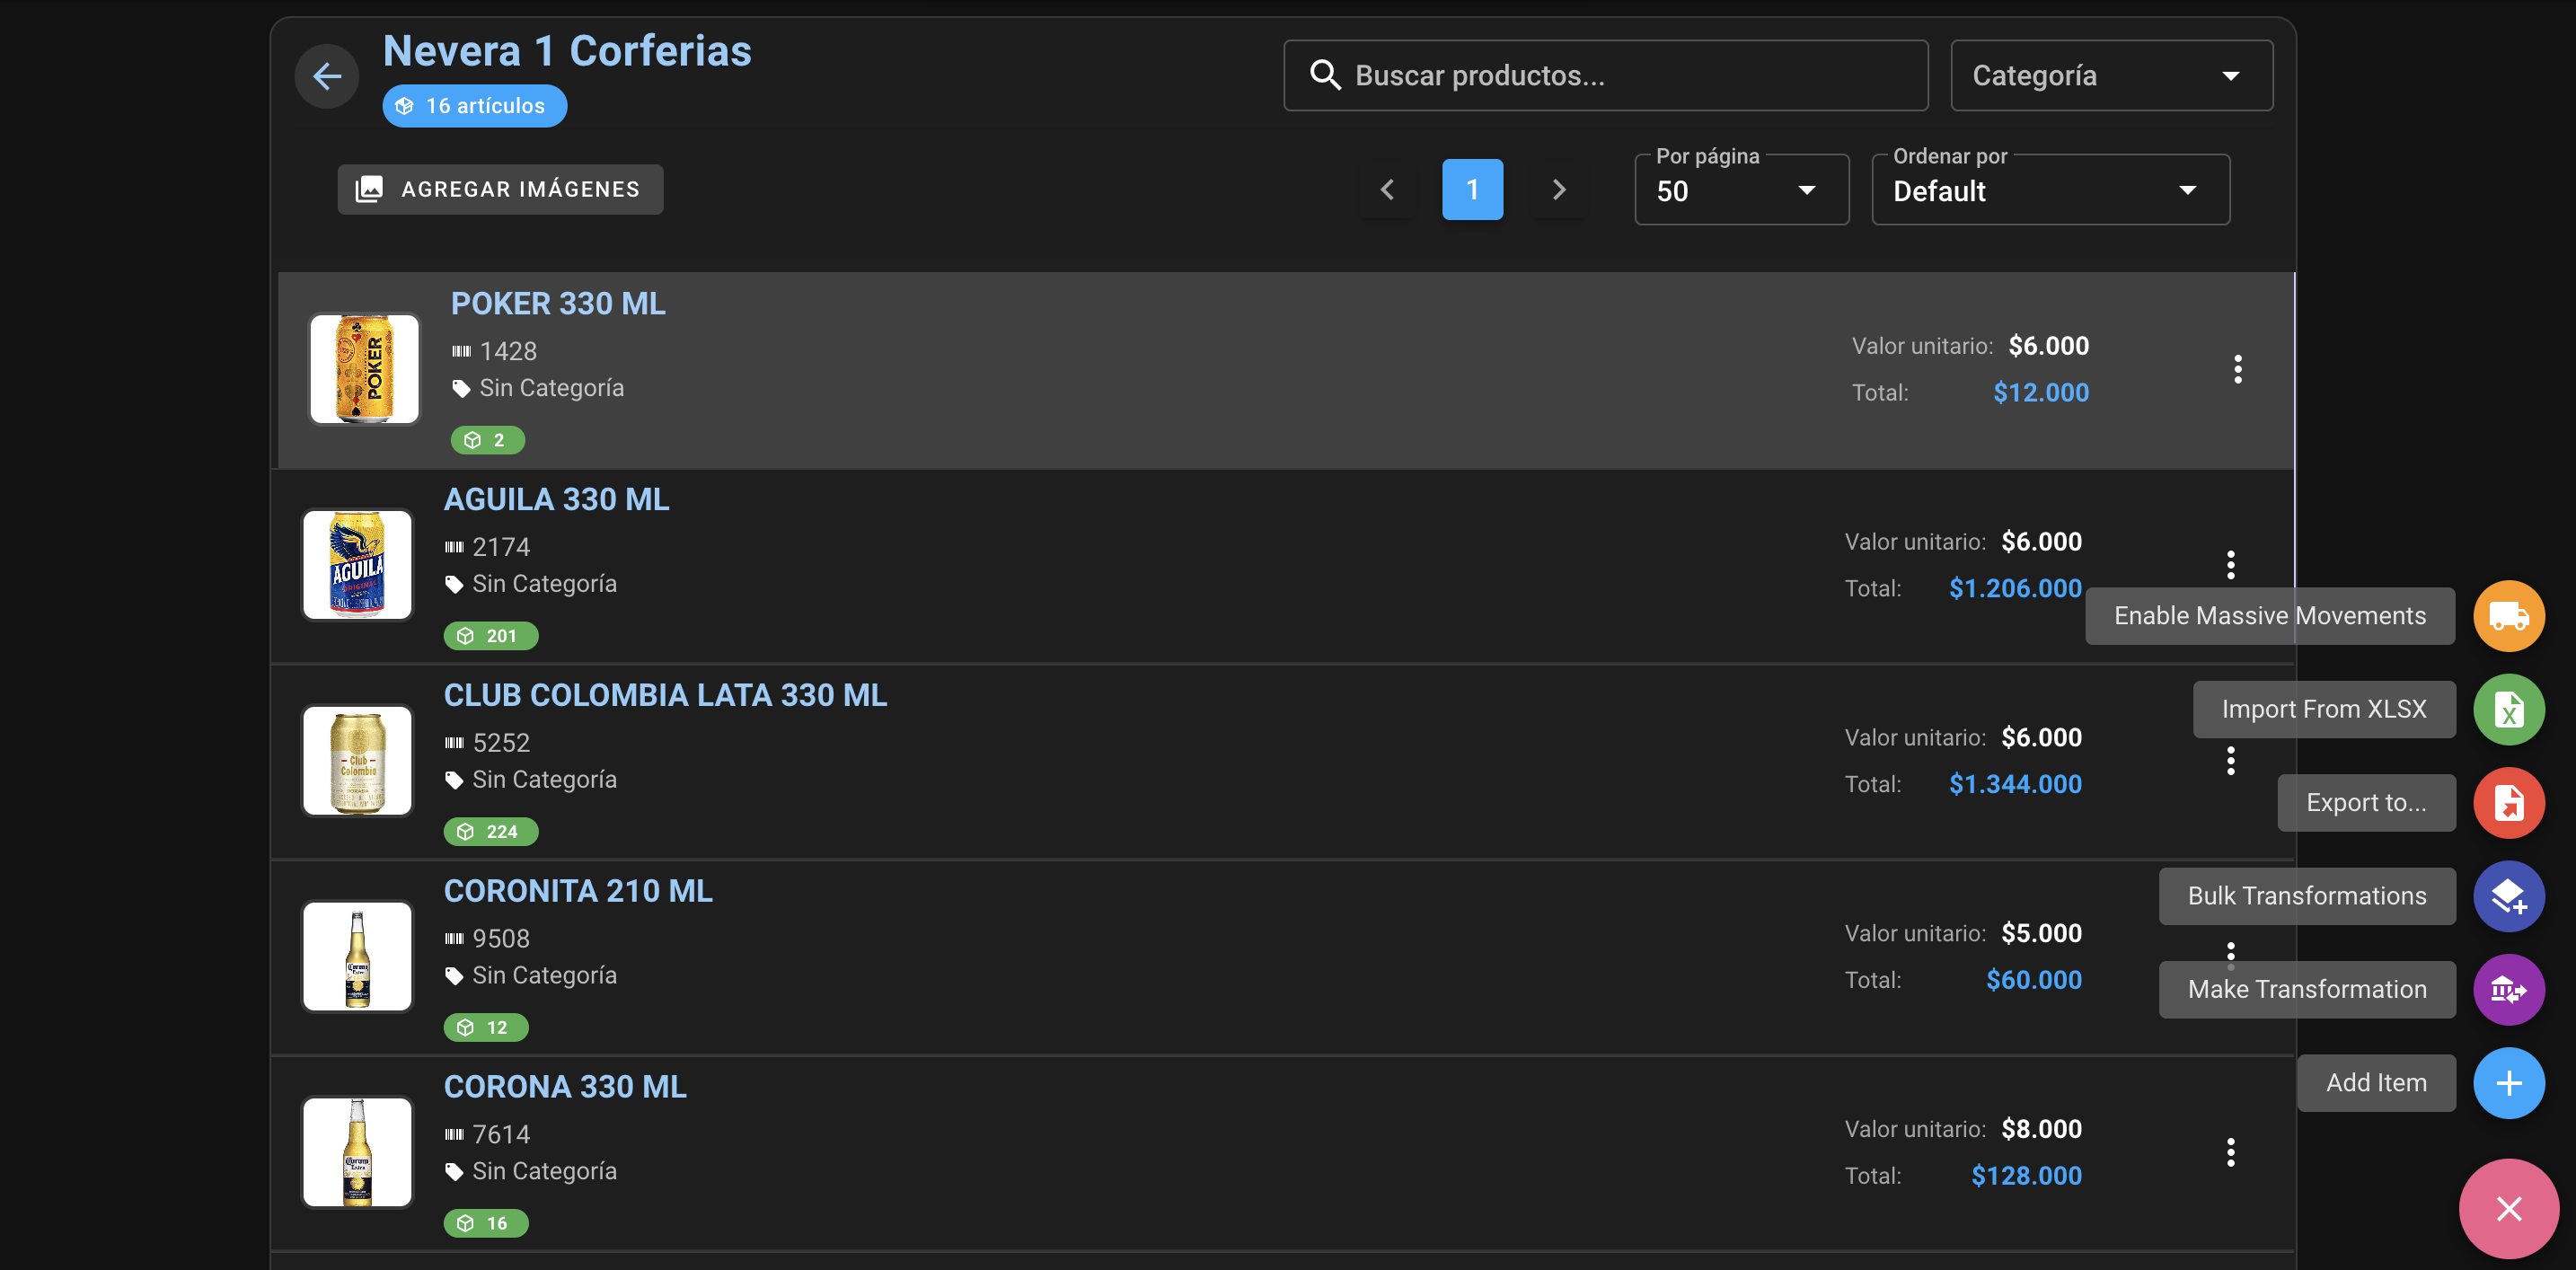Click the blue Add Item plus button

(x=2508, y=1082)
